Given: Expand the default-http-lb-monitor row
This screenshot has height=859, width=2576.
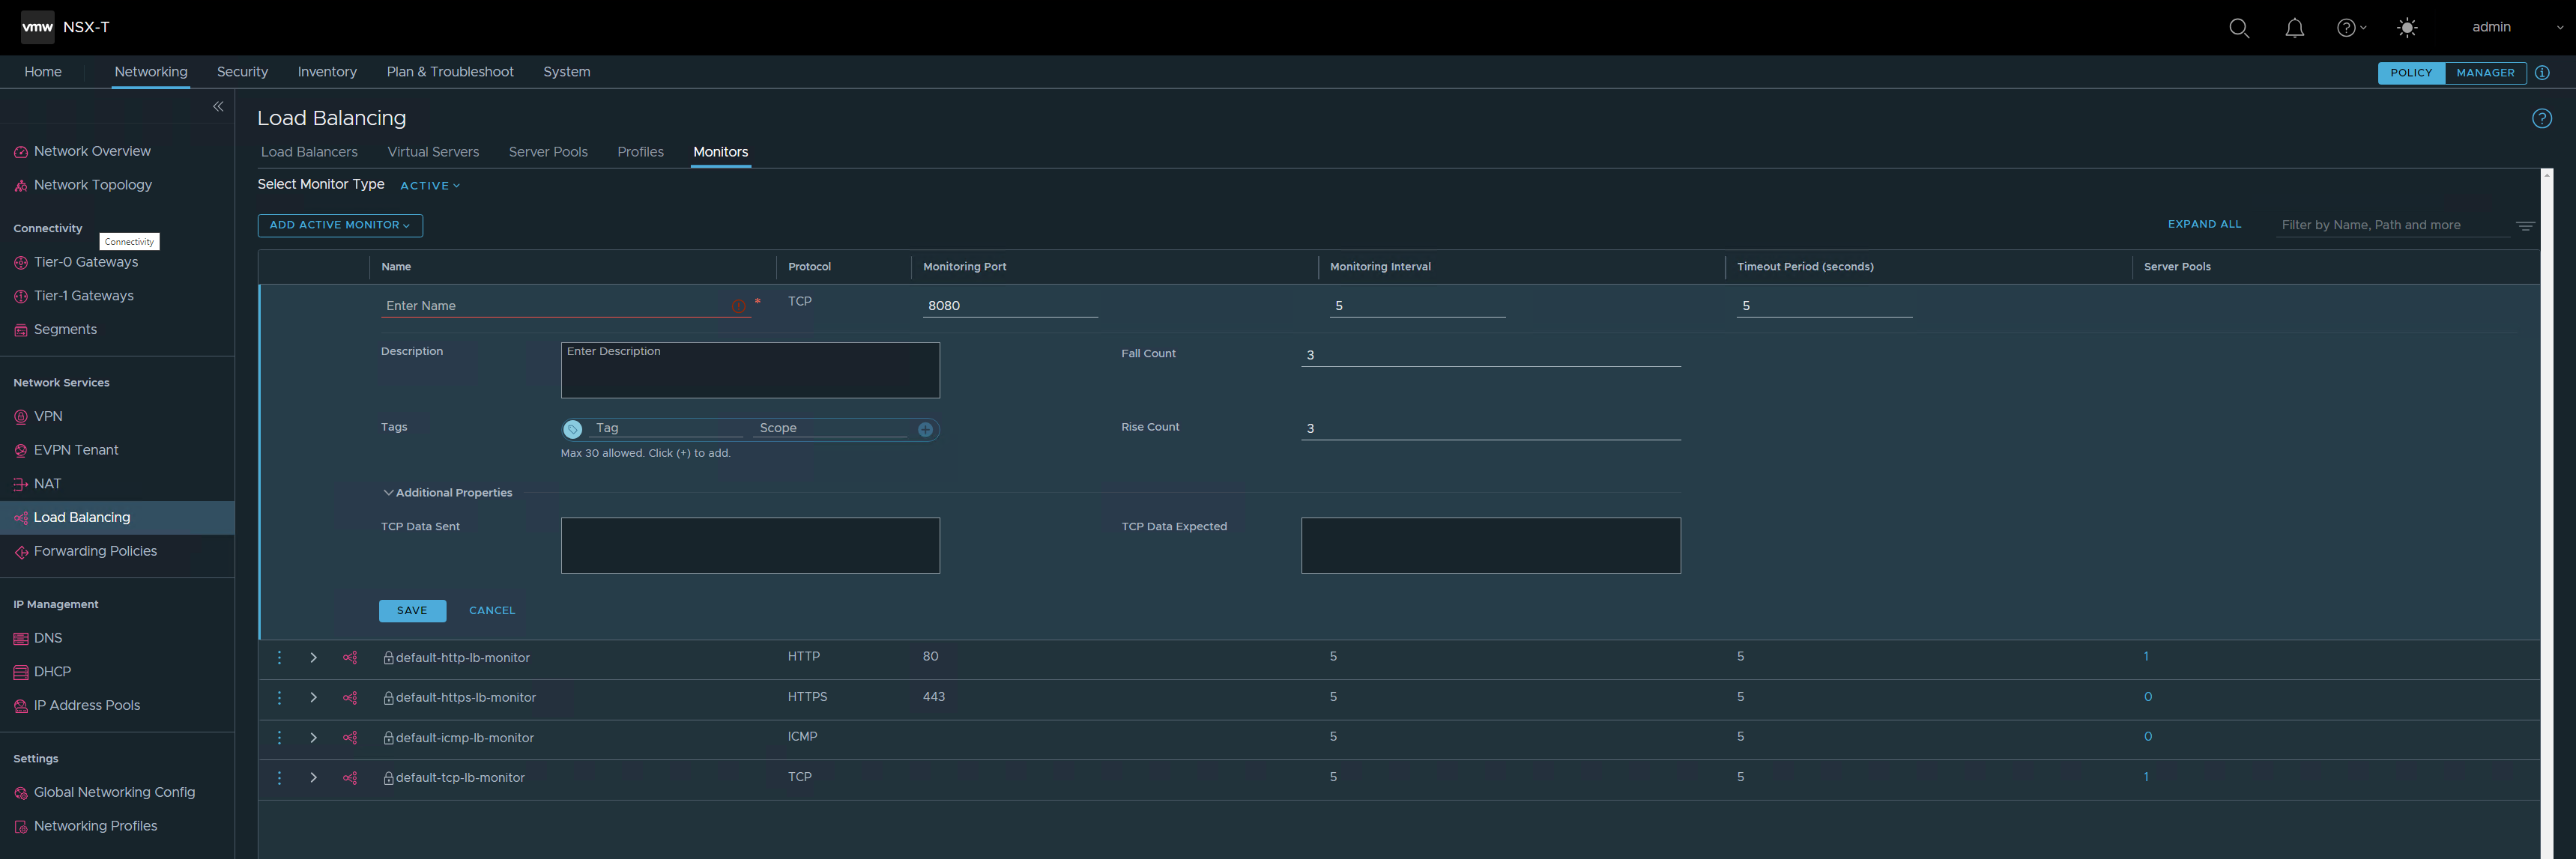Looking at the screenshot, I should point(313,658).
